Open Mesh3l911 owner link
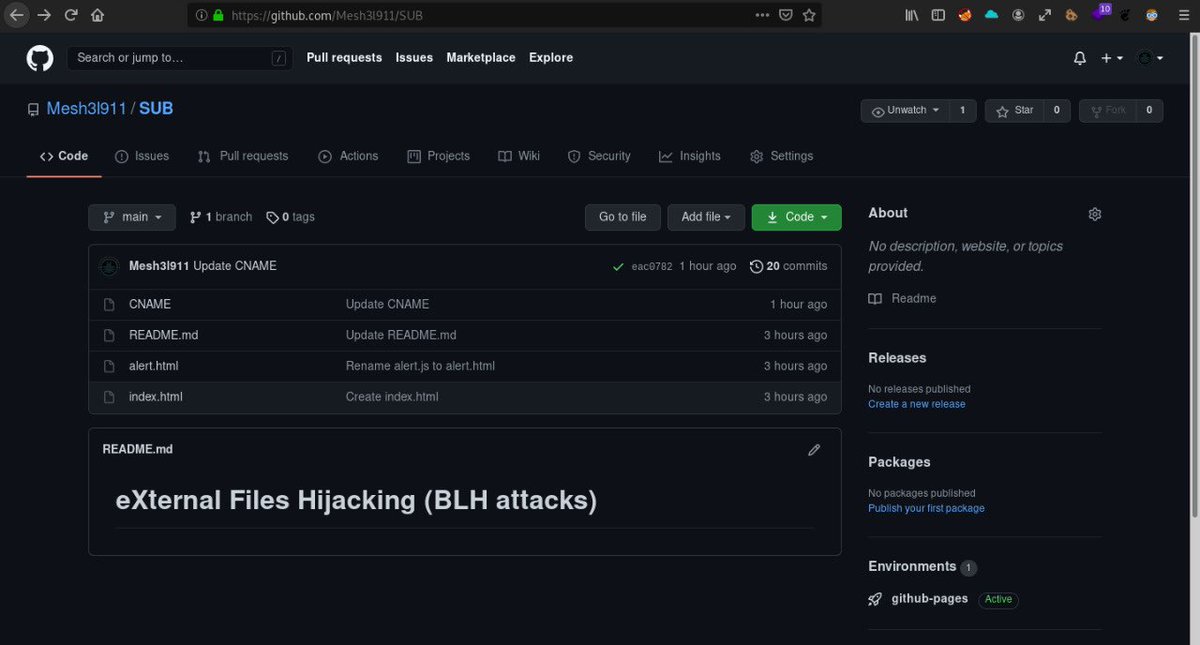This screenshot has width=1200, height=645. [x=86, y=108]
